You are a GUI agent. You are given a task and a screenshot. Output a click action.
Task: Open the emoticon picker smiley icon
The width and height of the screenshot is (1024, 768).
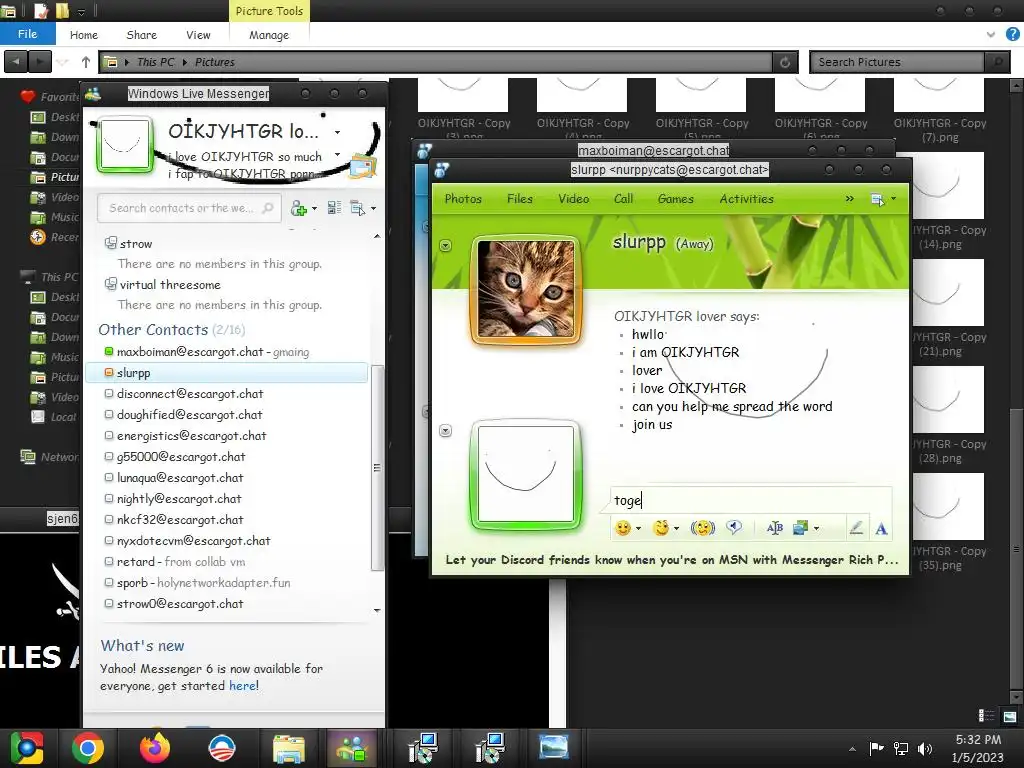click(x=623, y=528)
